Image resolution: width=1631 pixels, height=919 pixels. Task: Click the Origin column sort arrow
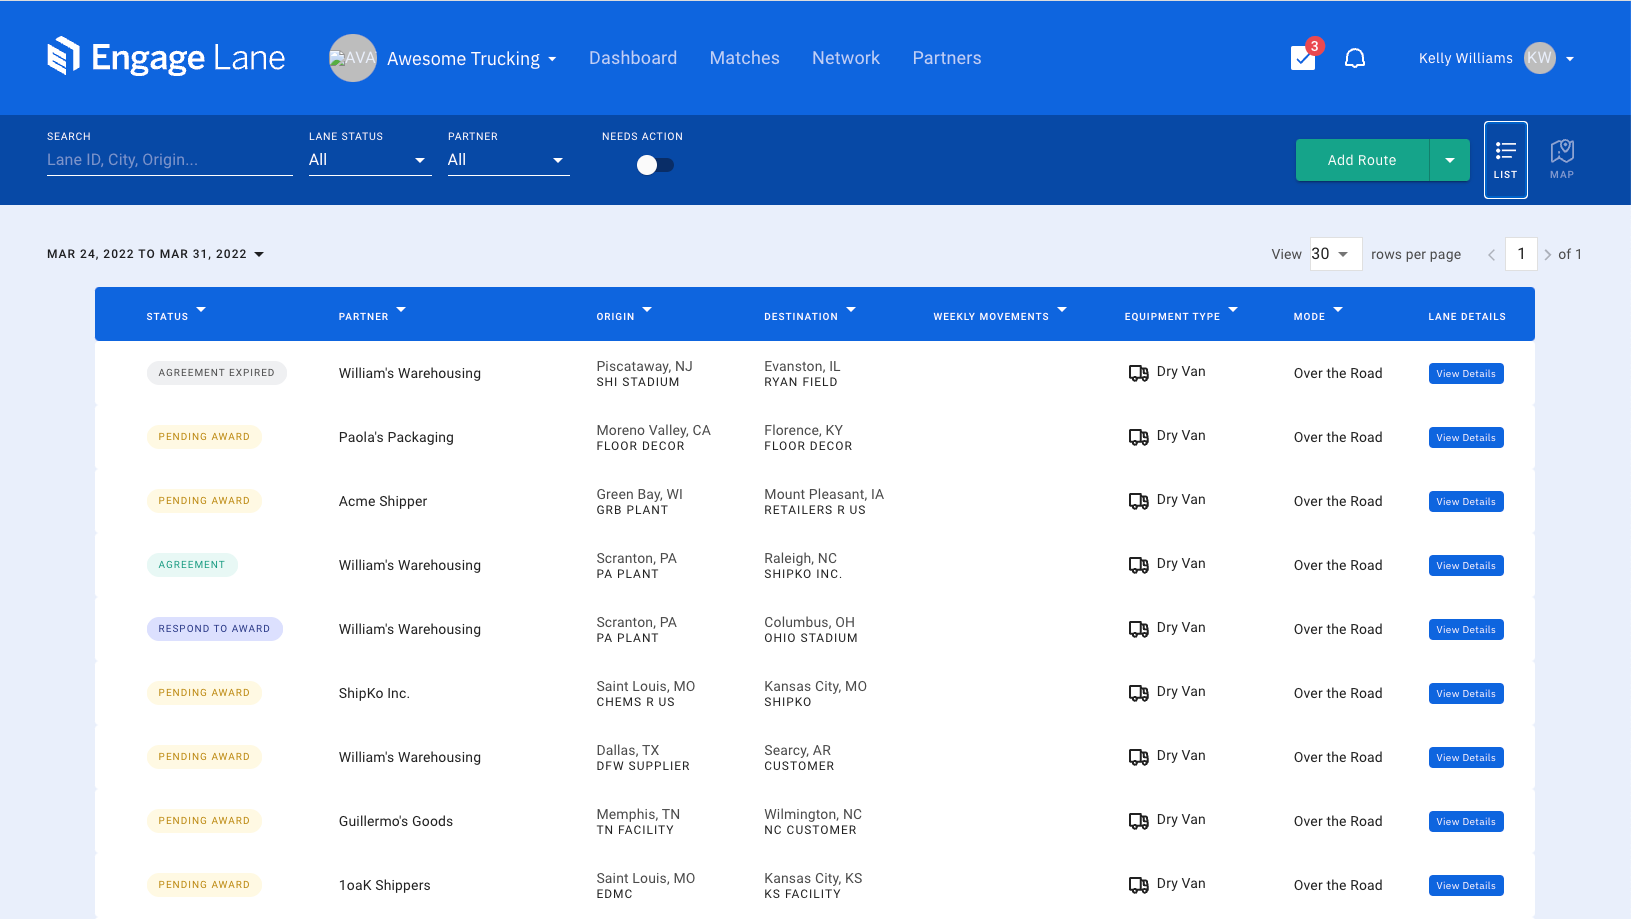[646, 310]
